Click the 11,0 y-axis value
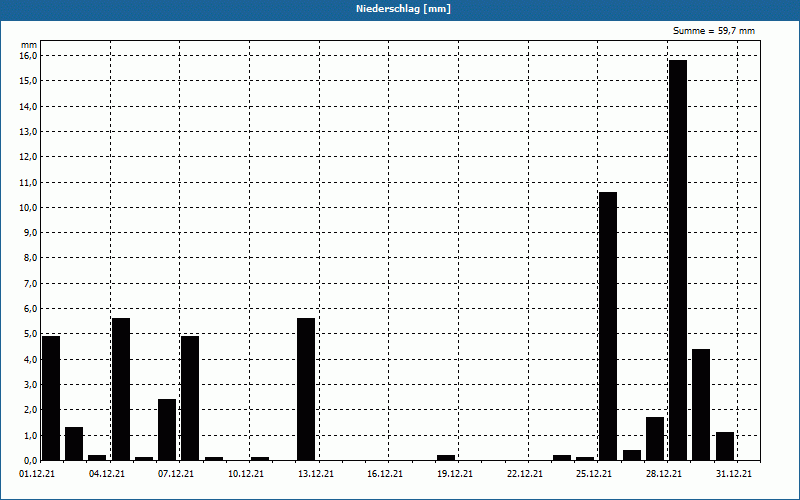This screenshot has height=500, width=800. coord(29,182)
